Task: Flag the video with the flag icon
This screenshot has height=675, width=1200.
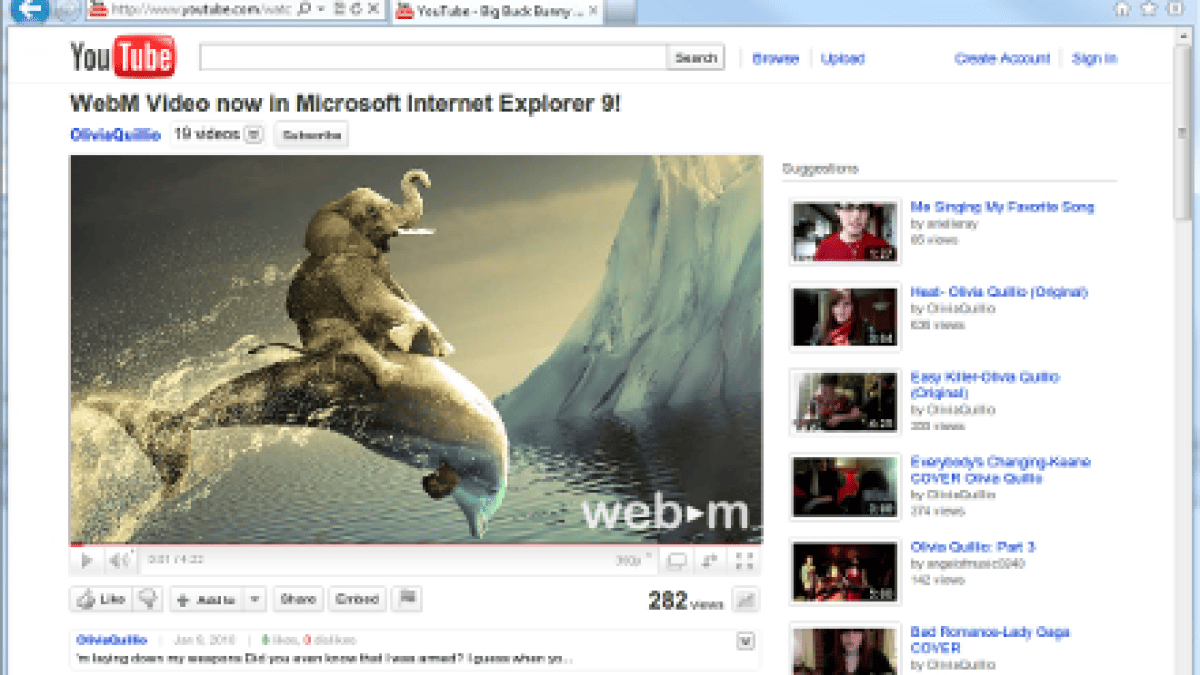Action: (x=407, y=598)
